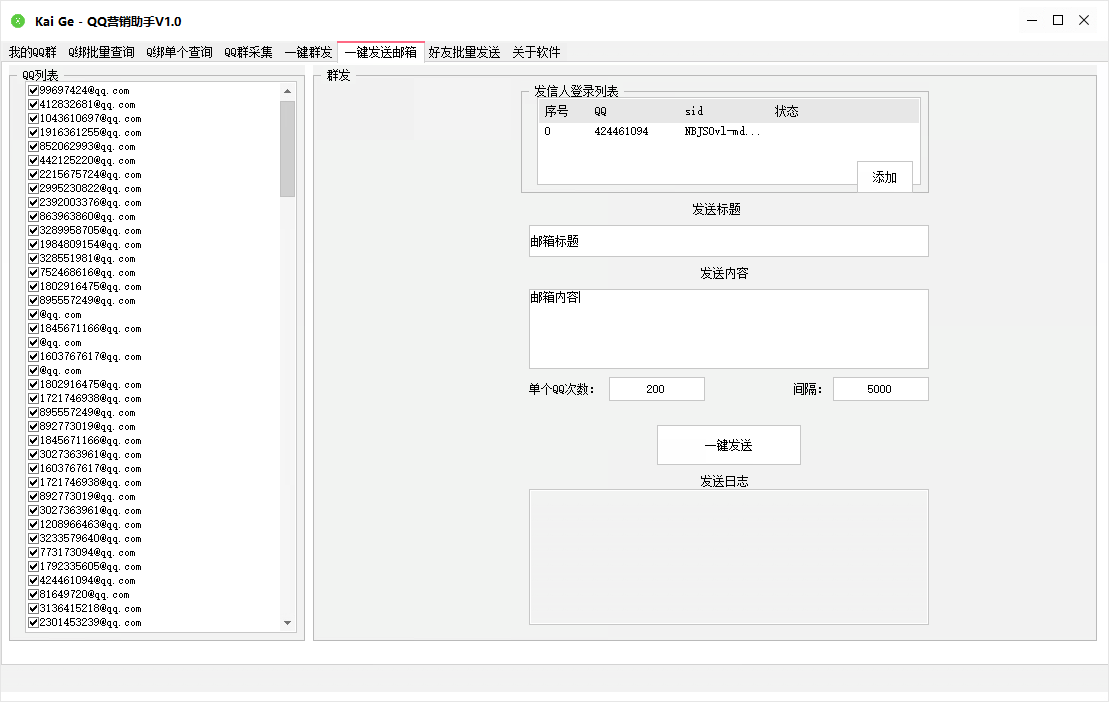Open the QQ群采集 tab
Viewport: 1109px width, 702px height.
coord(248,52)
